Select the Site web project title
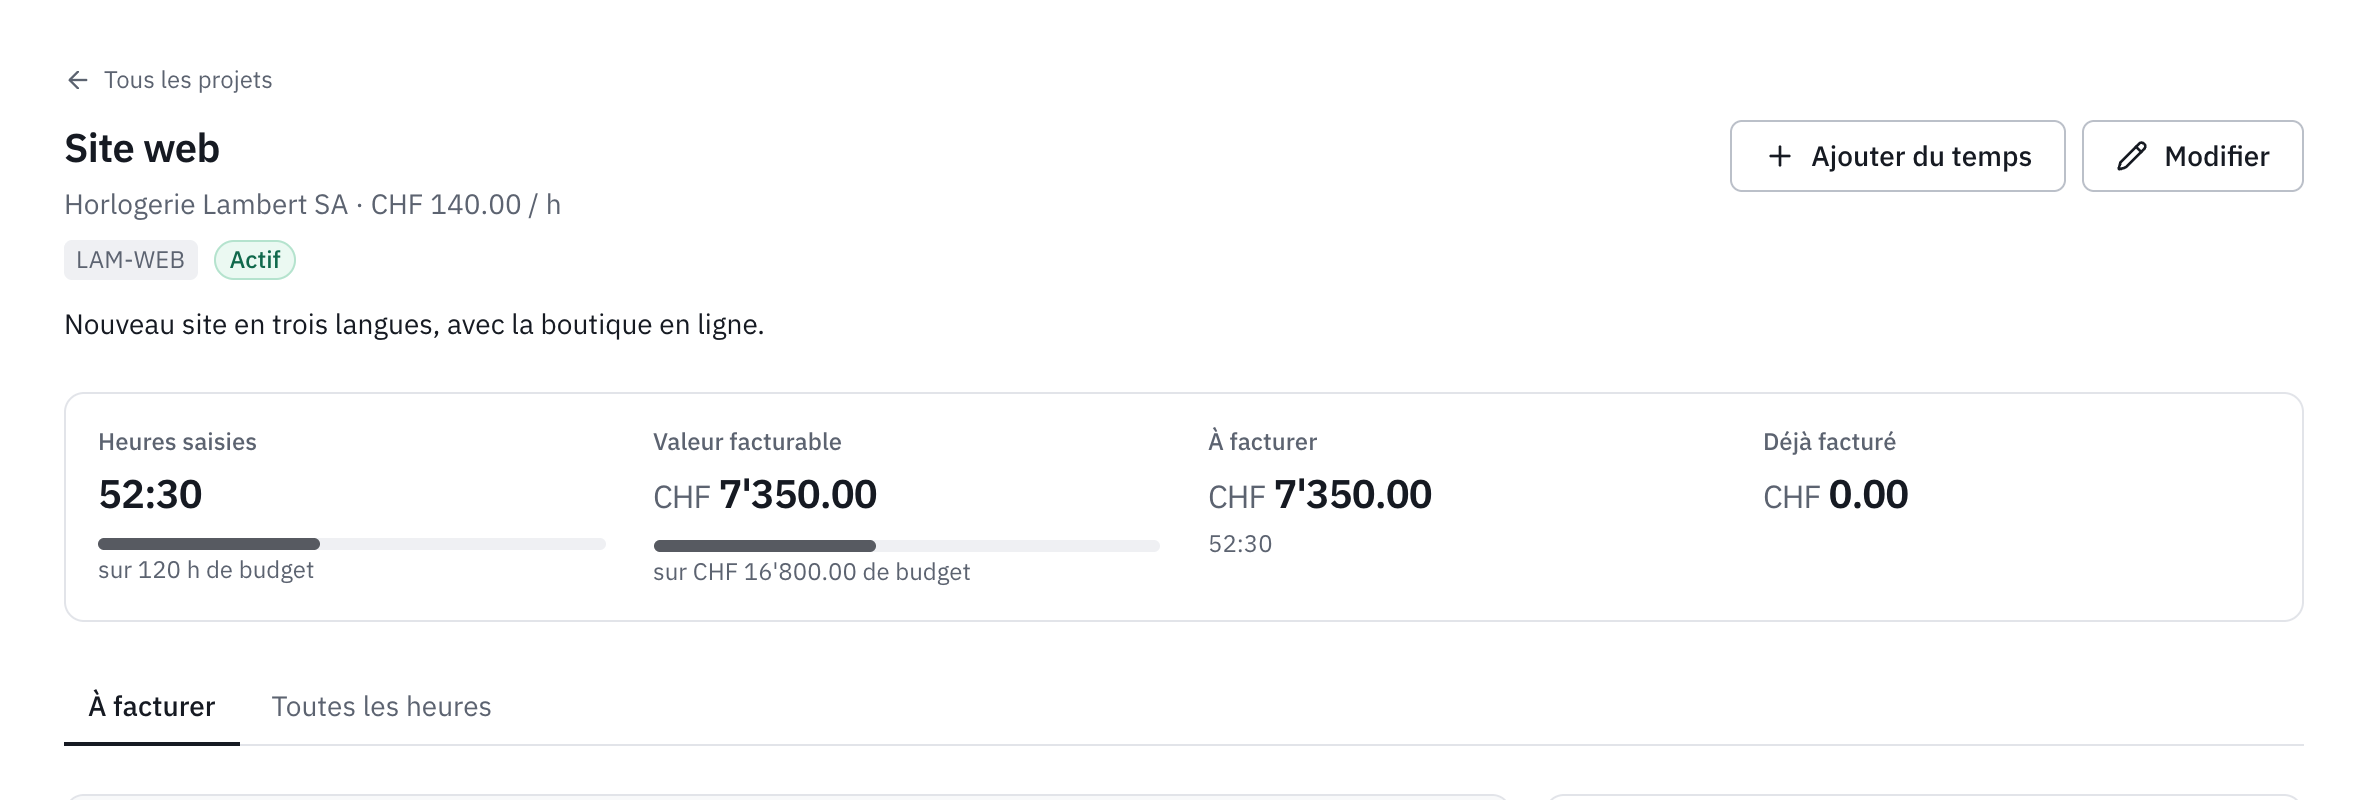The width and height of the screenshot is (2368, 800). (x=142, y=149)
